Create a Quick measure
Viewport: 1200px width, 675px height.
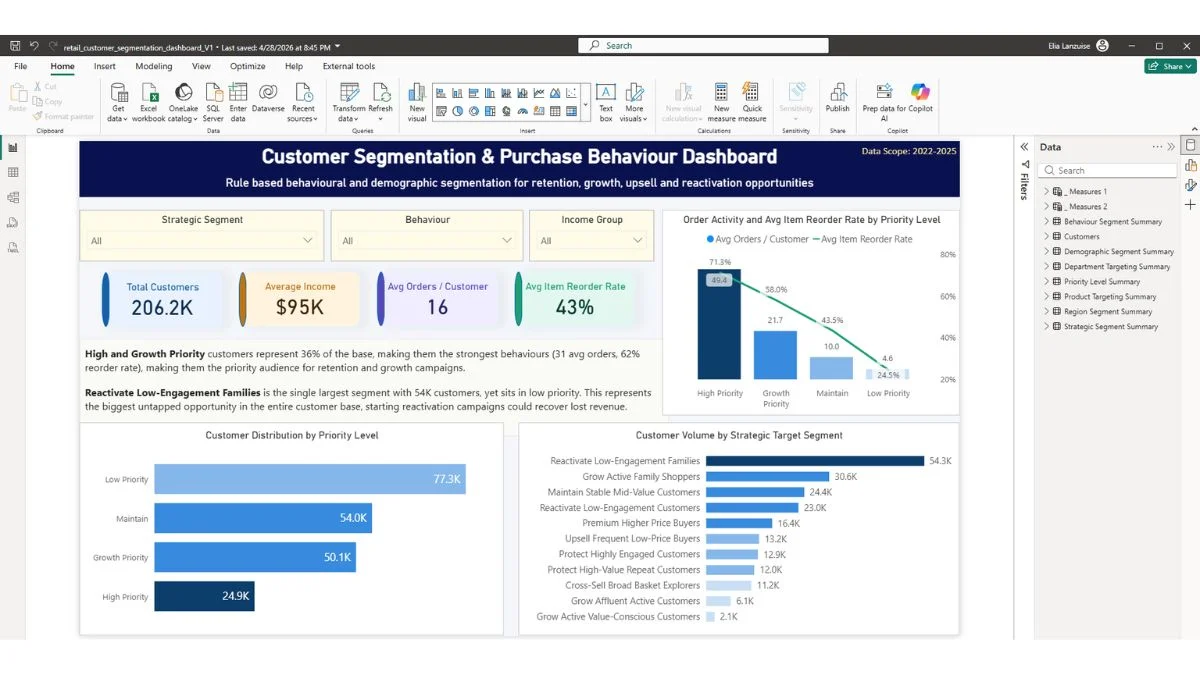[x=752, y=103]
